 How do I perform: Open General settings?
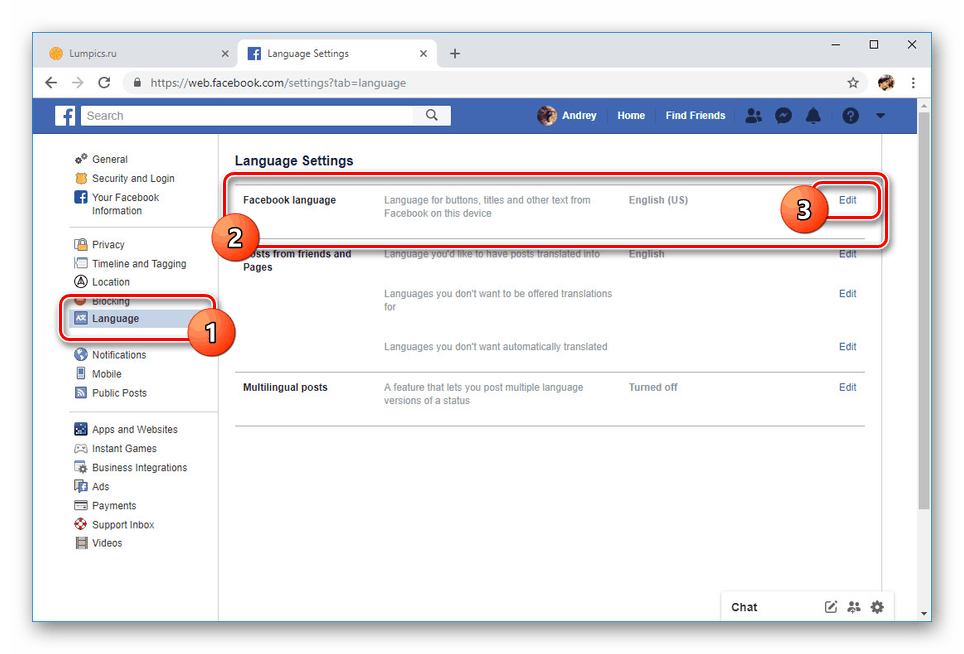109,159
